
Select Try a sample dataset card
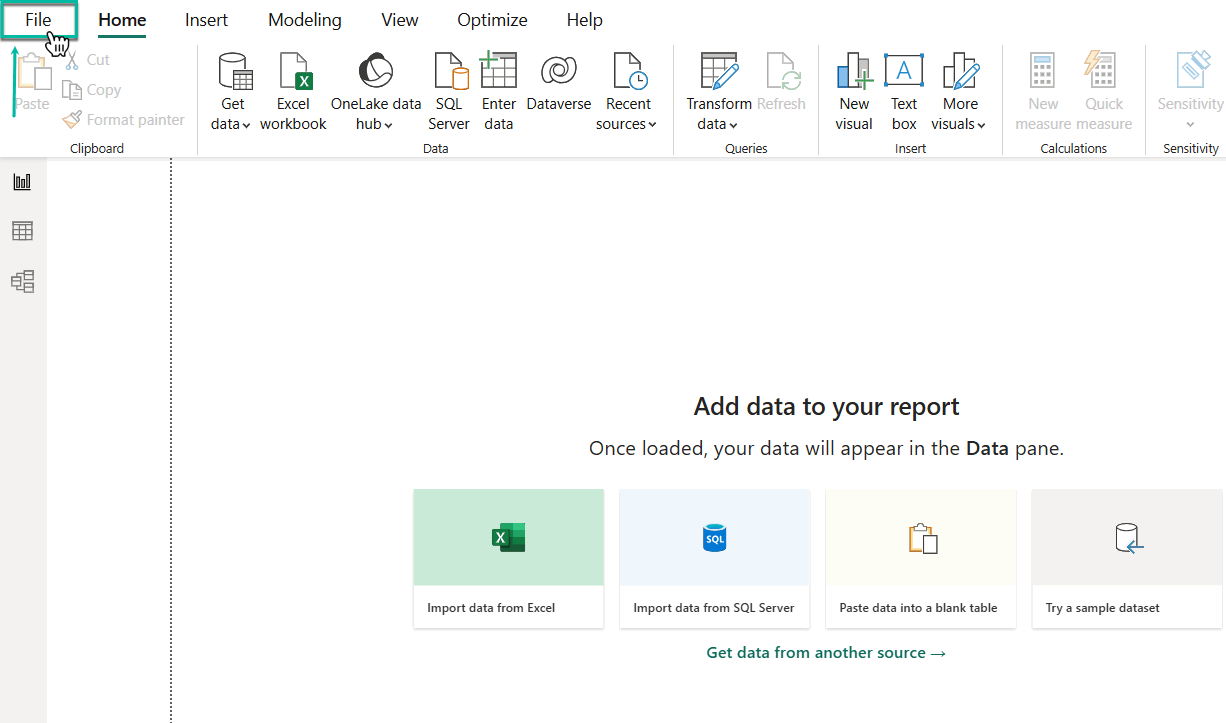tap(1126, 558)
